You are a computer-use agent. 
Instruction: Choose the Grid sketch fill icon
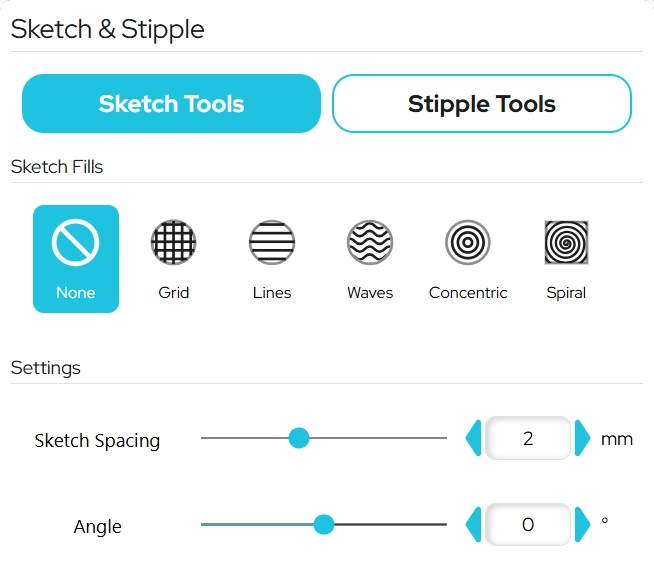(x=174, y=243)
